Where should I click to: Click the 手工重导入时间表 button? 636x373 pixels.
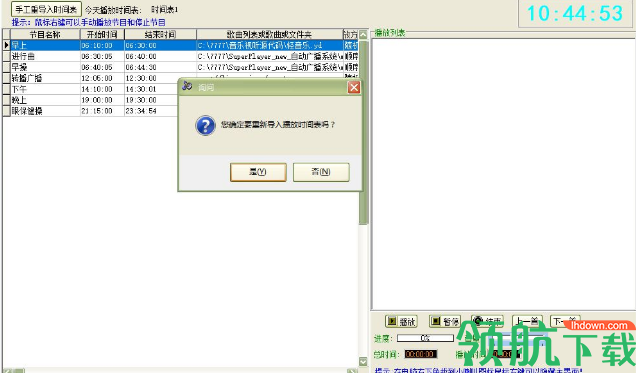tap(46, 9)
